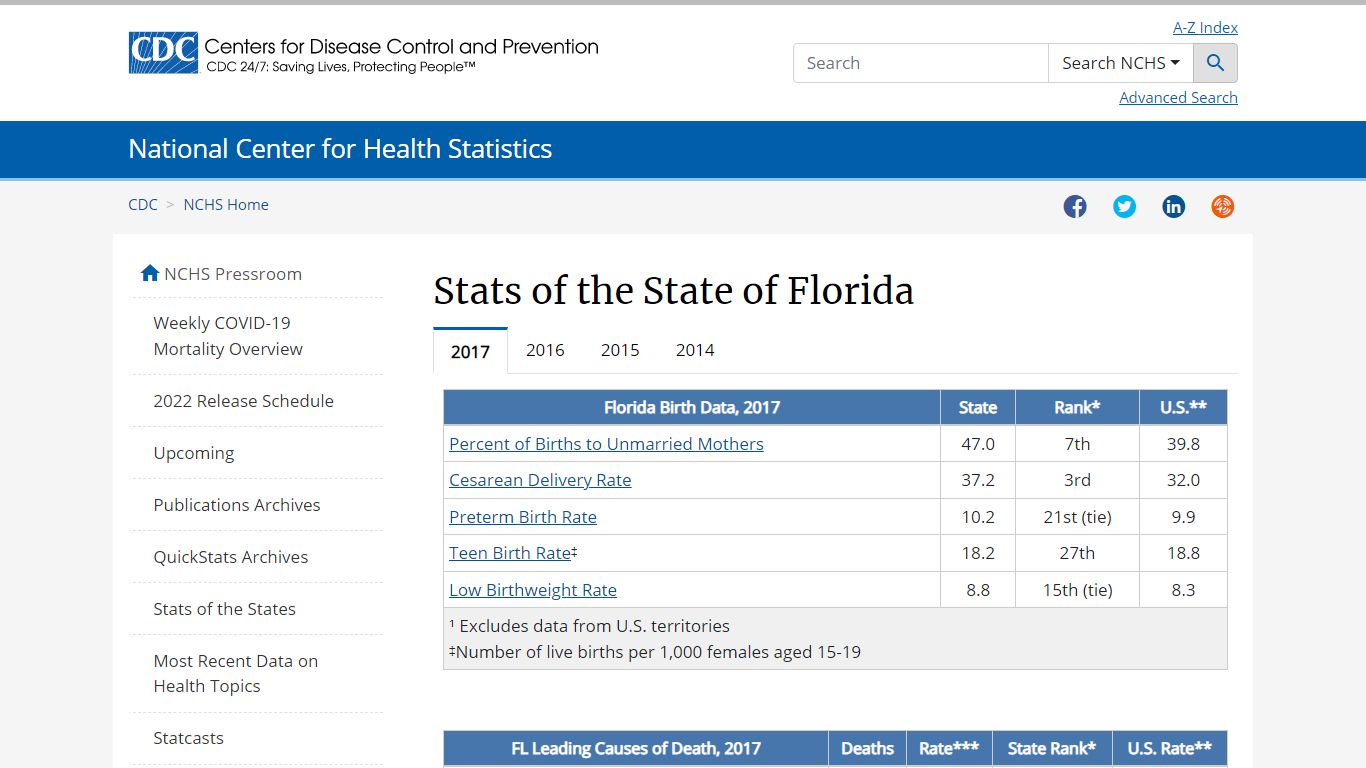Open Cesarean Delivery Rate link
Viewport: 1366px width, 768px height.
540,480
